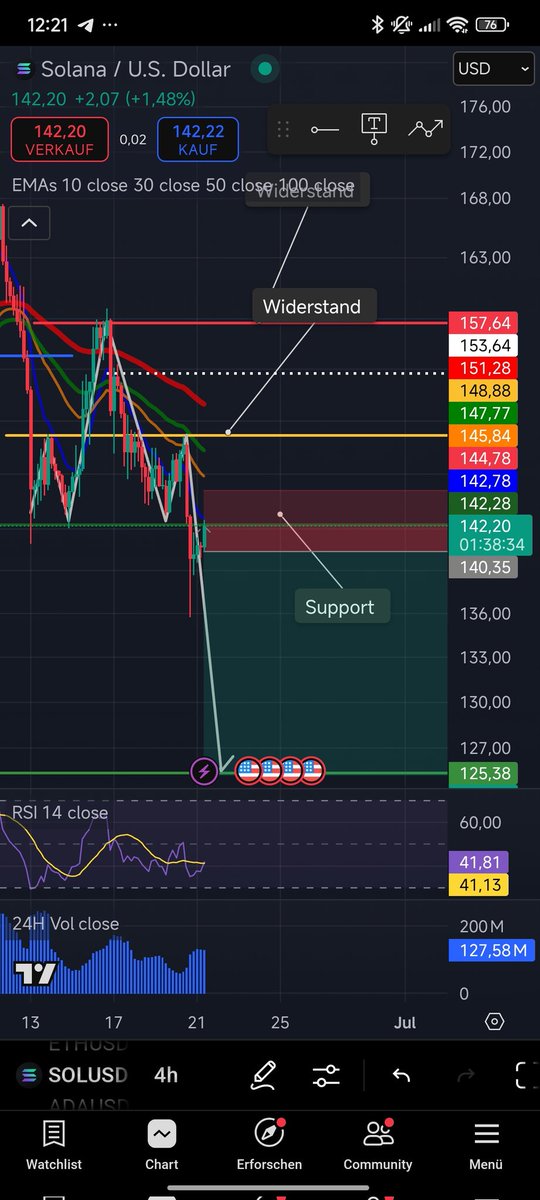Go to the Watchlist tab
This screenshot has height=1200, width=540.
click(54, 1145)
